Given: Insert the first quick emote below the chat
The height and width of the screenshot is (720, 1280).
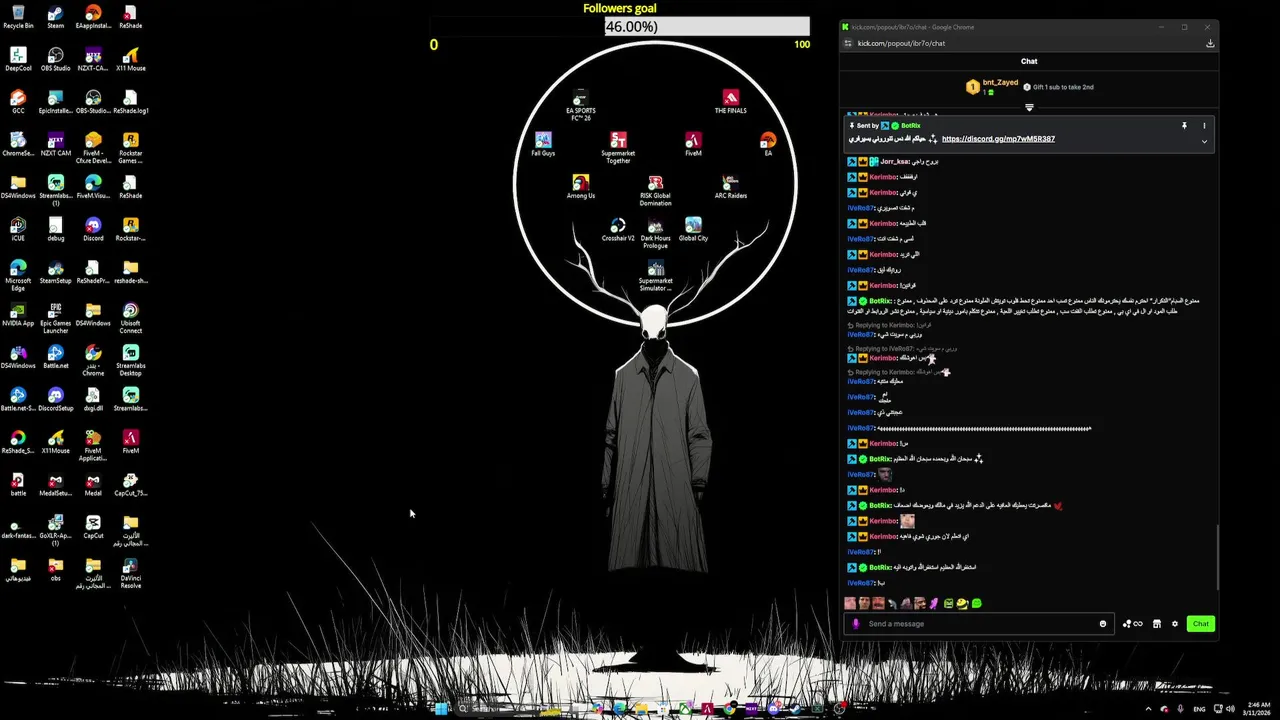Looking at the screenshot, I should (850, 604).
